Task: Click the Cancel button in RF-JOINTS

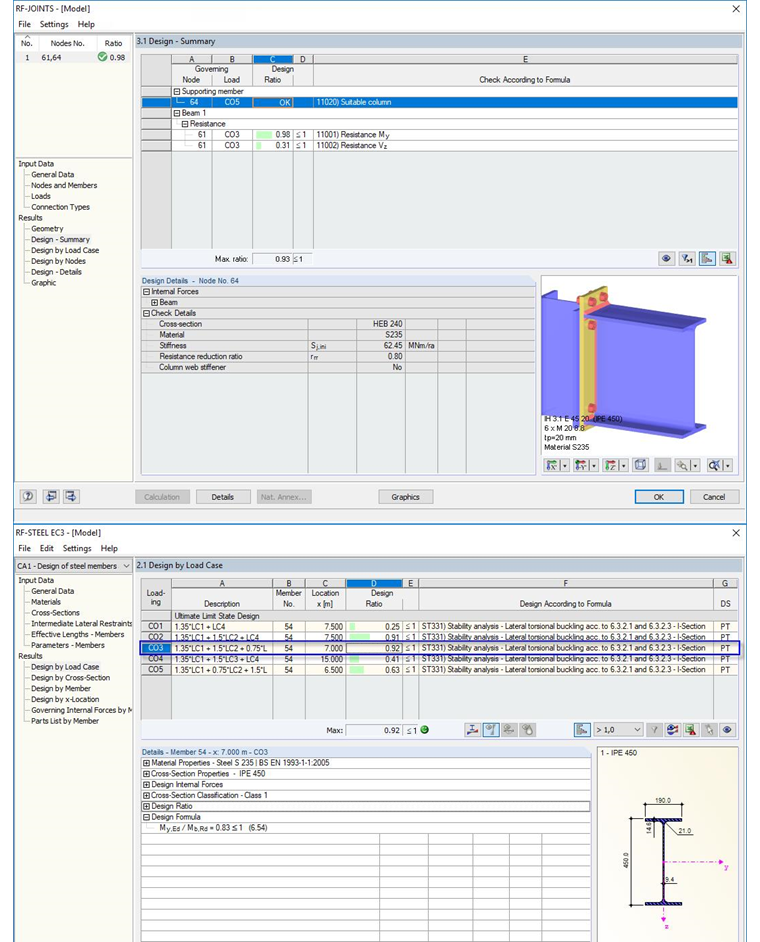Action: (714, 497)
